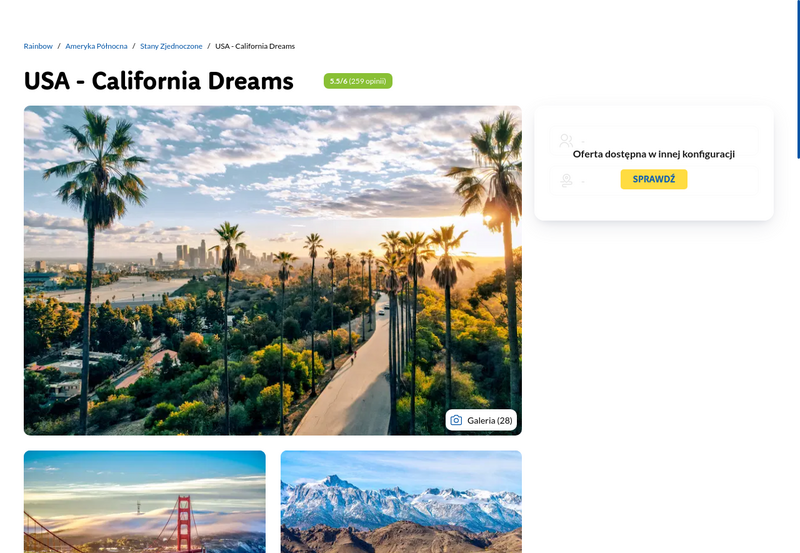Click the page's vertical scrollbar thumb
Image resolution: width=800 pixels, height=553 pixels.
coord(798,79)
